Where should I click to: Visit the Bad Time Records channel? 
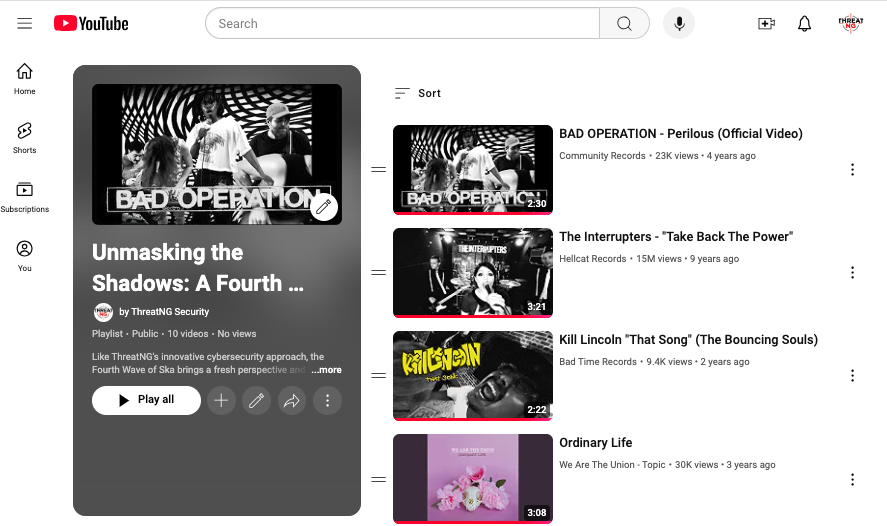(x=598, y=361)
